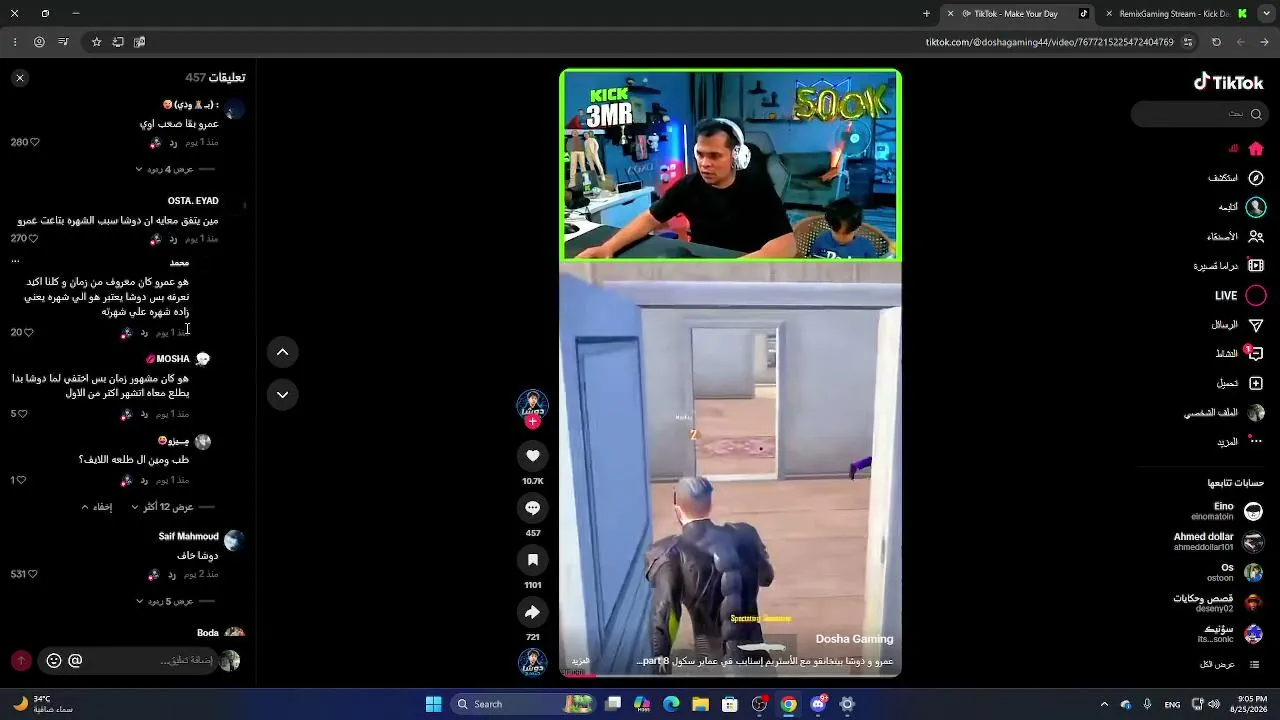1280x720 pixels.
Task: Like the reply with 1 like
Action: pos(22,480)
